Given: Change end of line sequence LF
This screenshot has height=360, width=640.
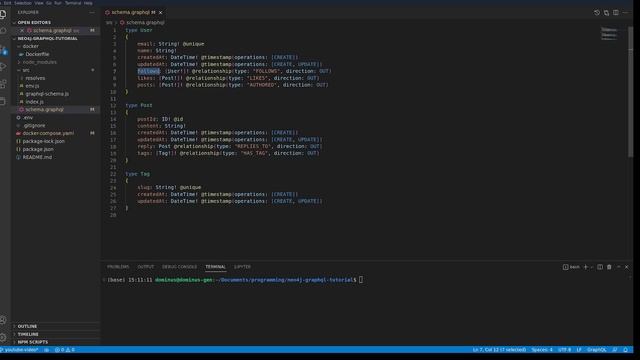Looking at the screenshot, I should (x=579, y=350).
